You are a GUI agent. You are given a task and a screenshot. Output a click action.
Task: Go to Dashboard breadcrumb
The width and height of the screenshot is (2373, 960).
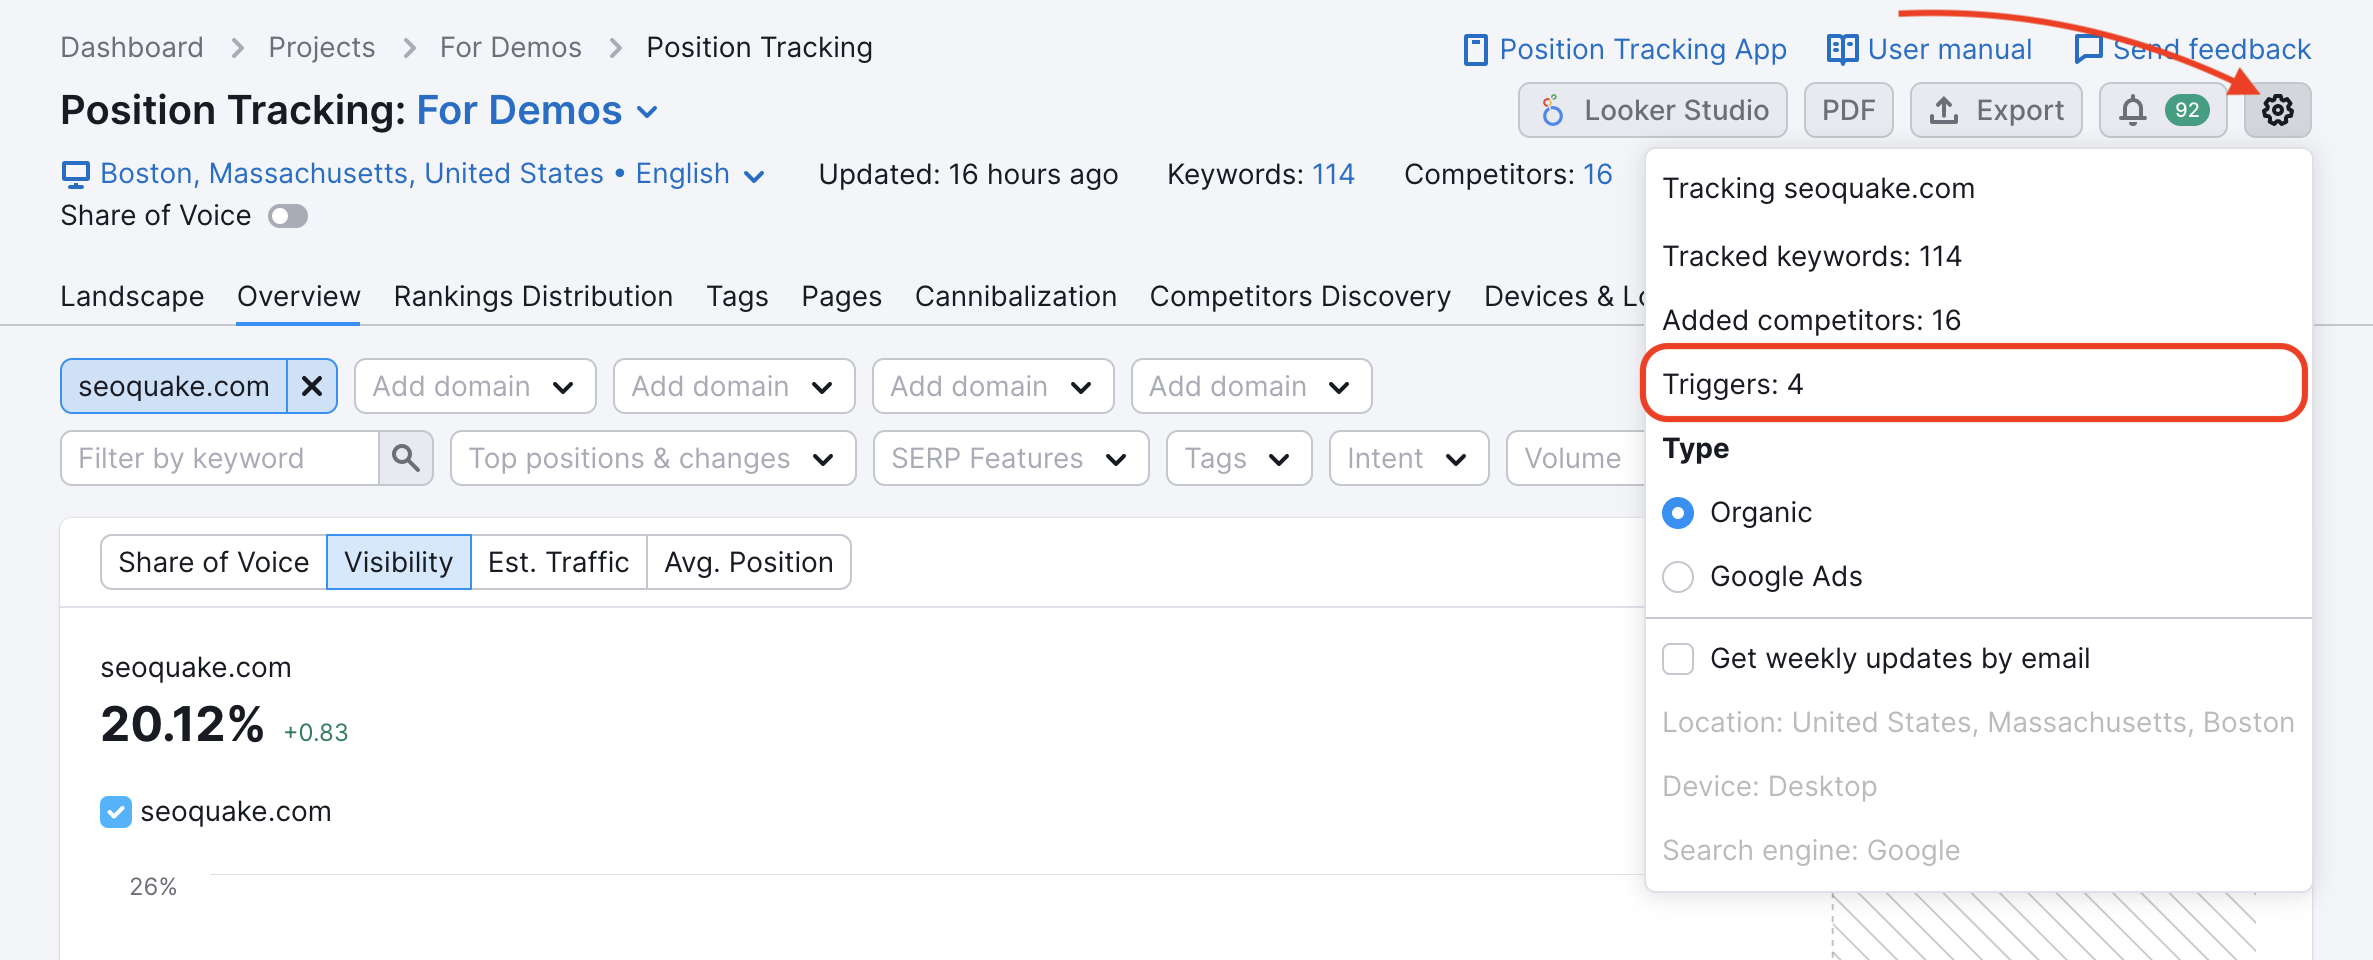[132, 47]
